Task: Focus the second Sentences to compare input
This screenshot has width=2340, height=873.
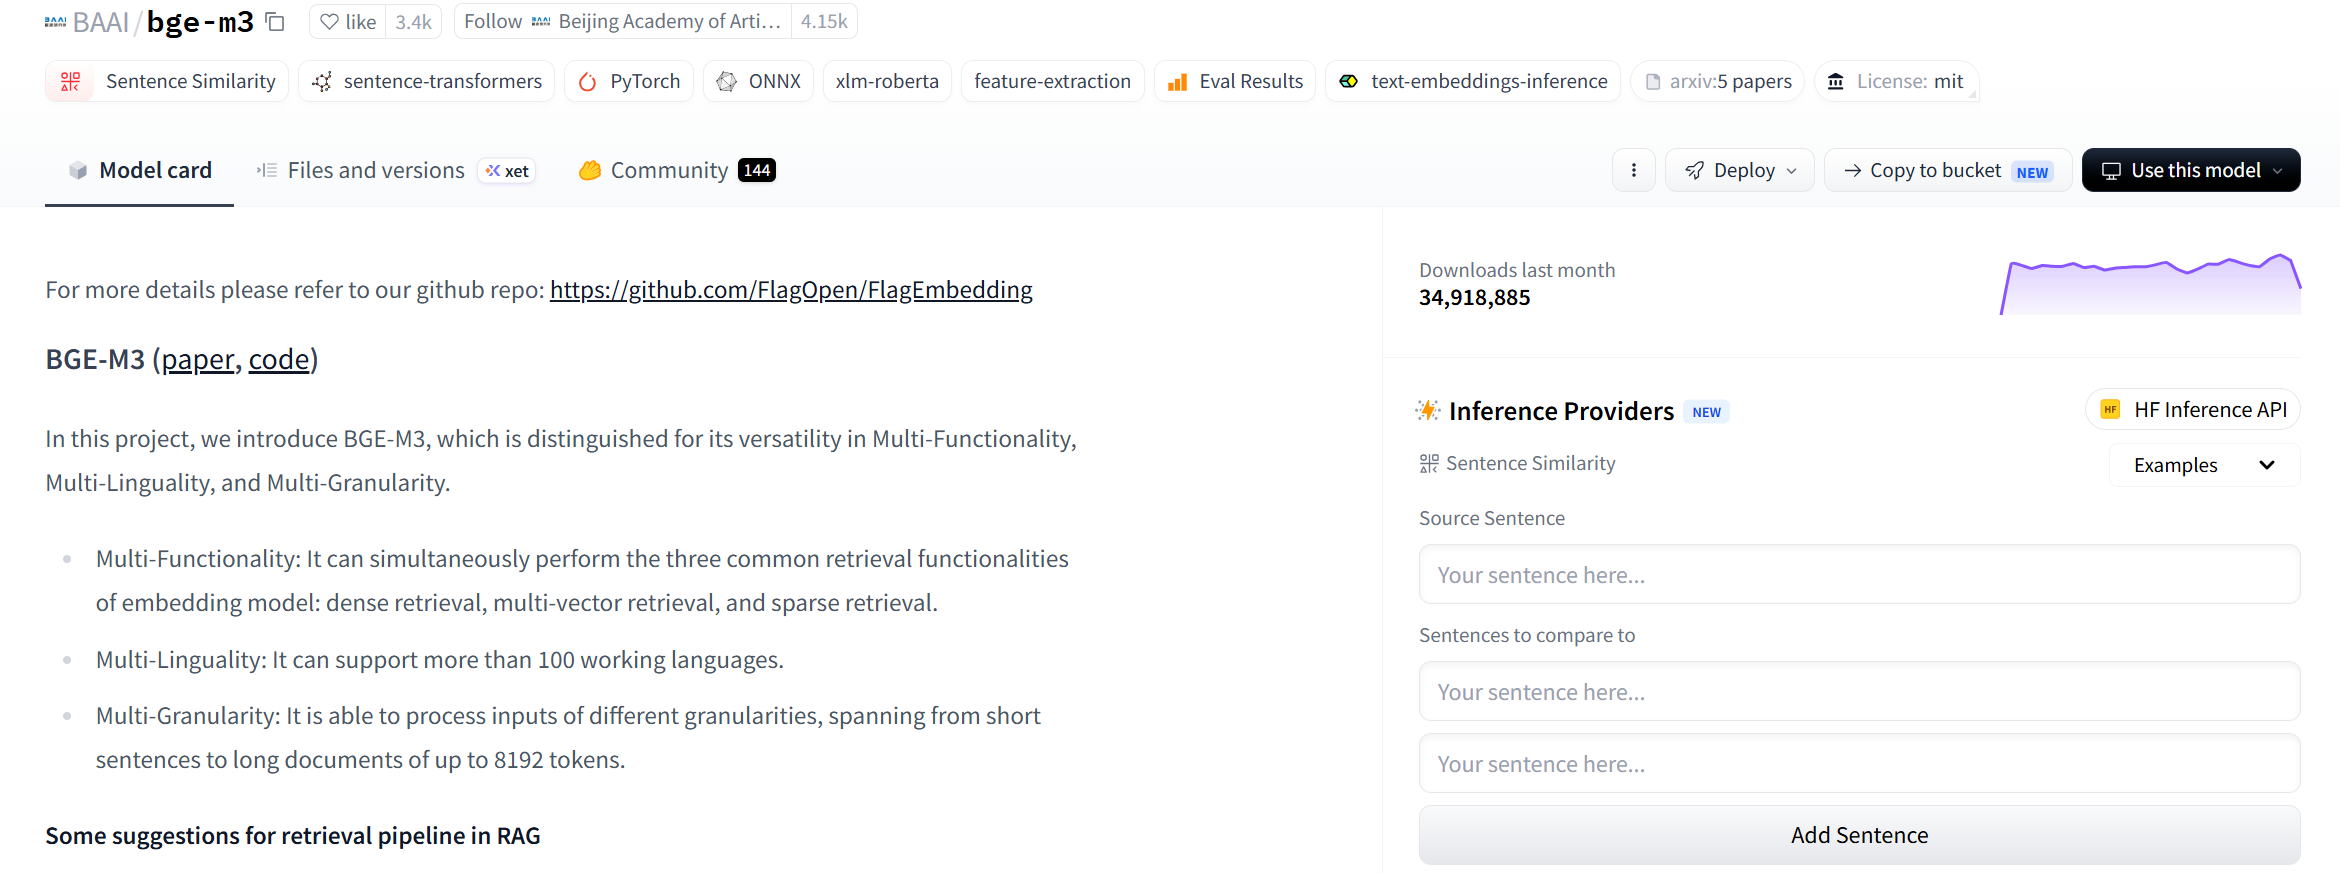Action: point(1860,764)
